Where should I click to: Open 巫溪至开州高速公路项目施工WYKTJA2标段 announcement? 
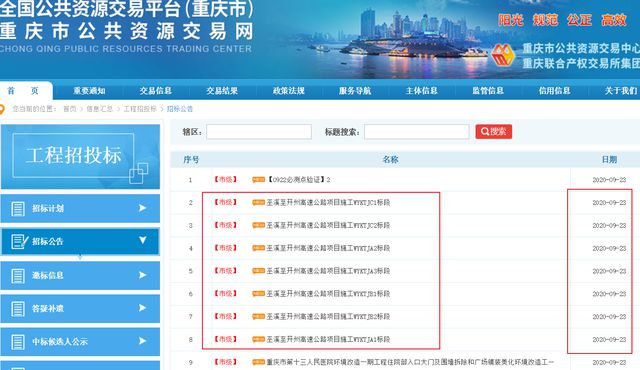(x=328, y=248)
